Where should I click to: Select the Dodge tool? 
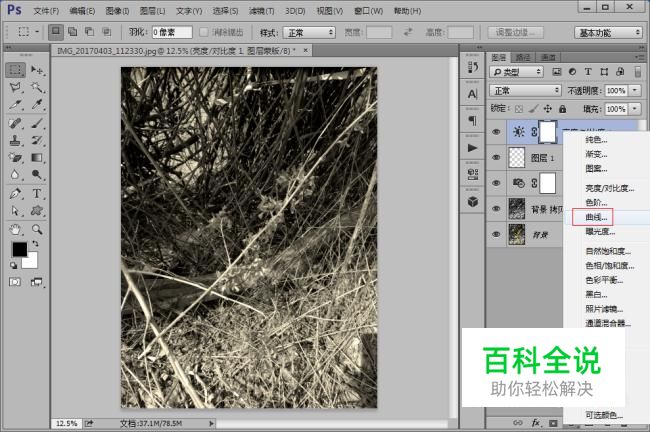coord(37,175)
